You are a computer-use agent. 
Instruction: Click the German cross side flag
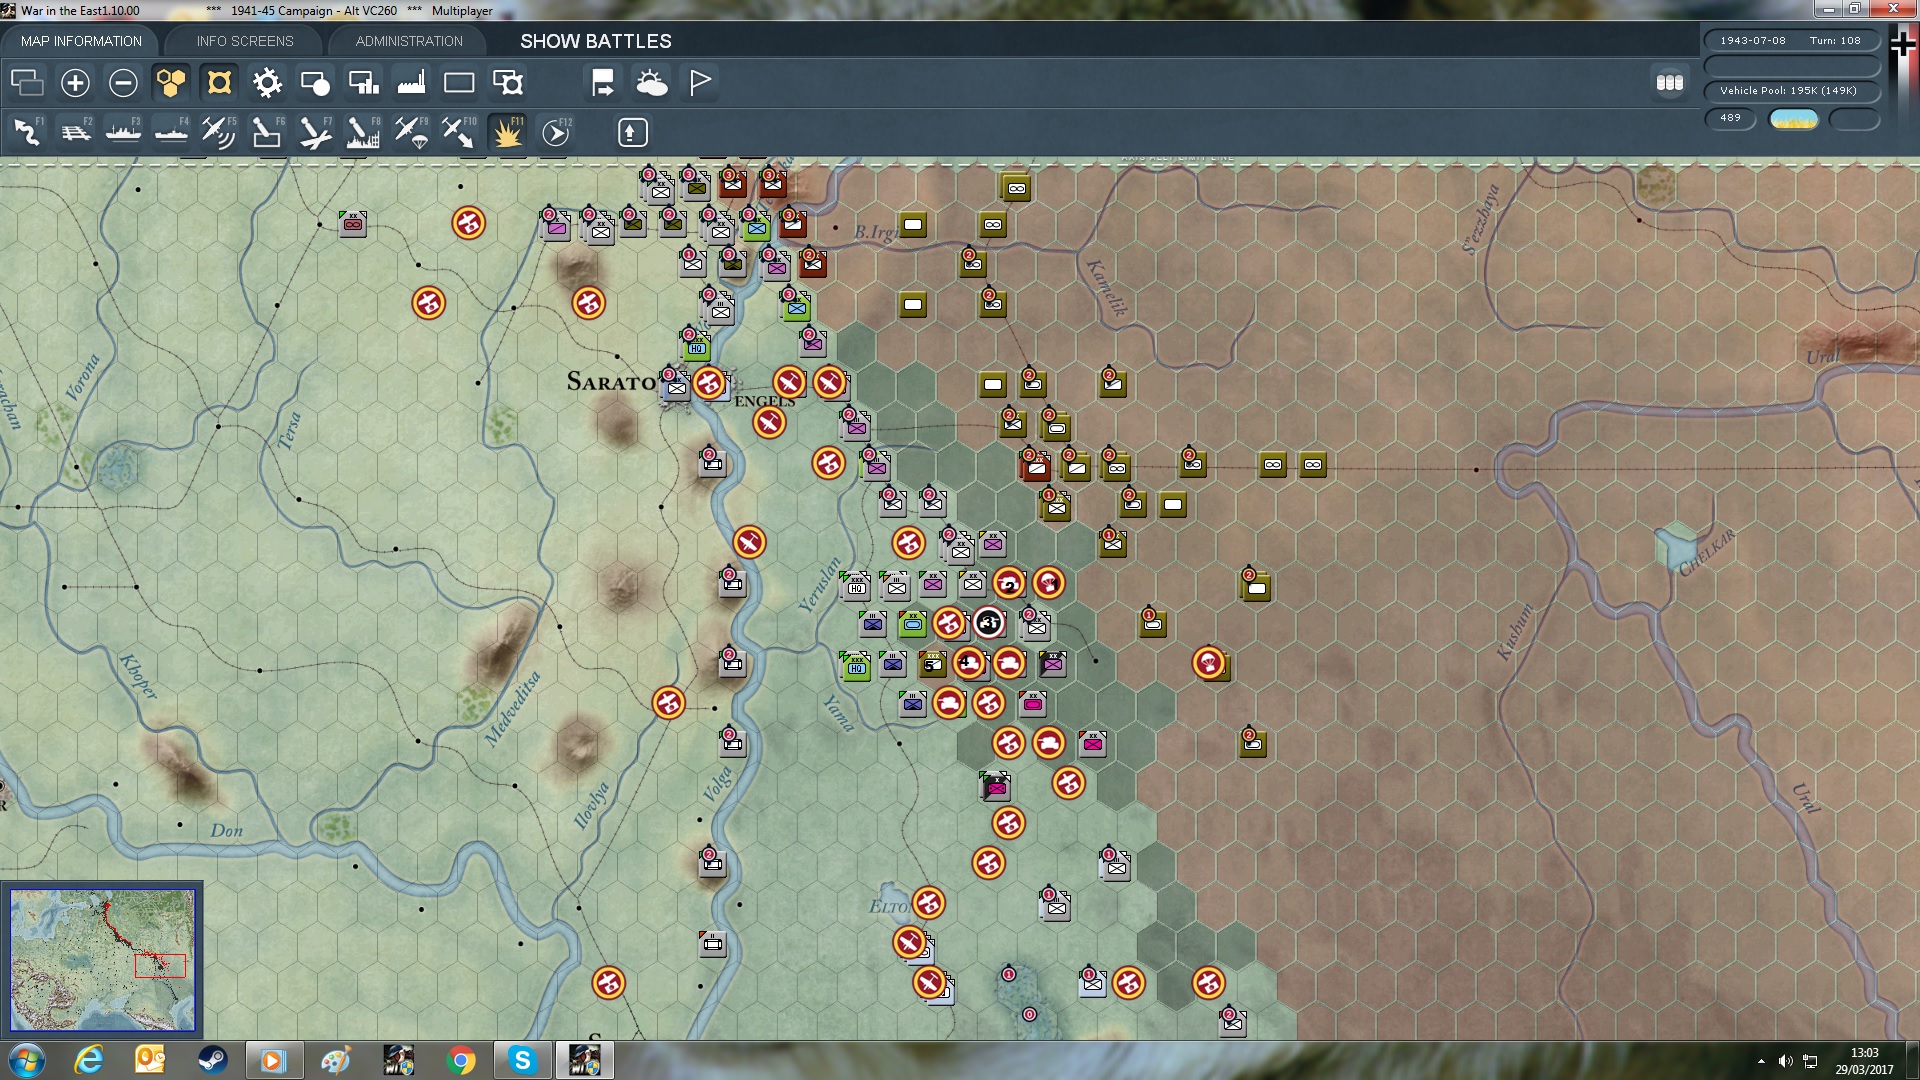point(1903,44)
